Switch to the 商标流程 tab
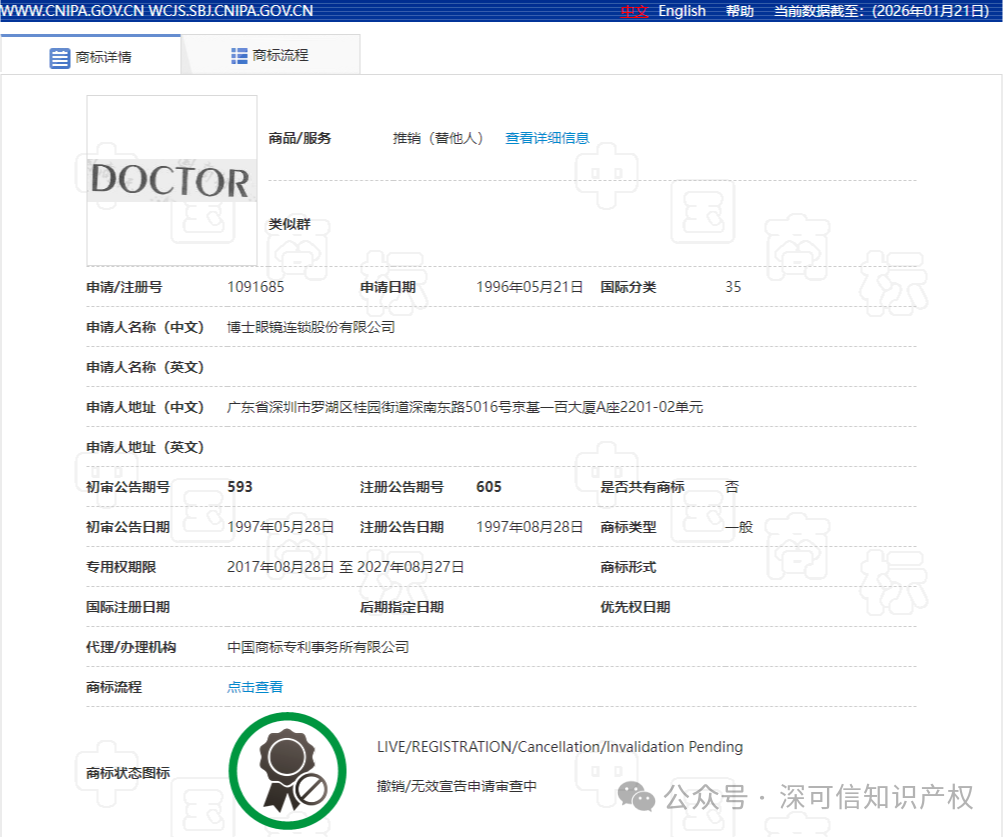Screen dimensions: 1005x837 (280, 56)
